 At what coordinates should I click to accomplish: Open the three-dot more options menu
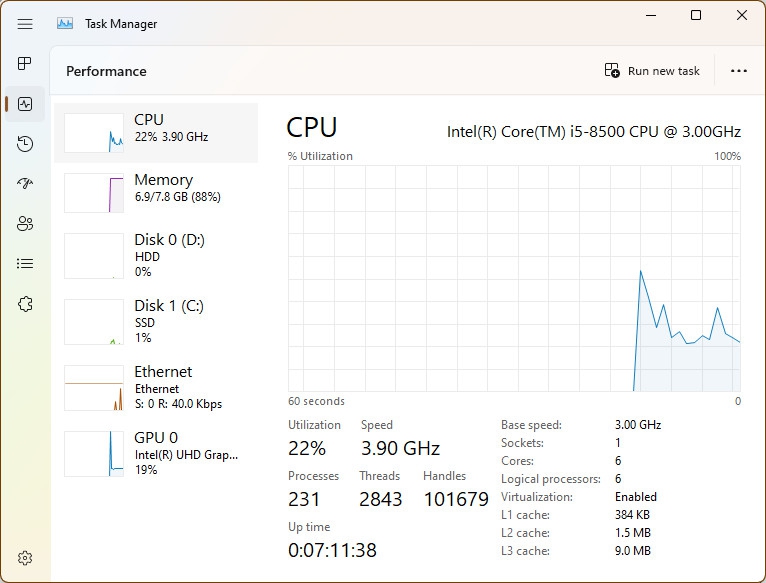[x=739, y=71]
